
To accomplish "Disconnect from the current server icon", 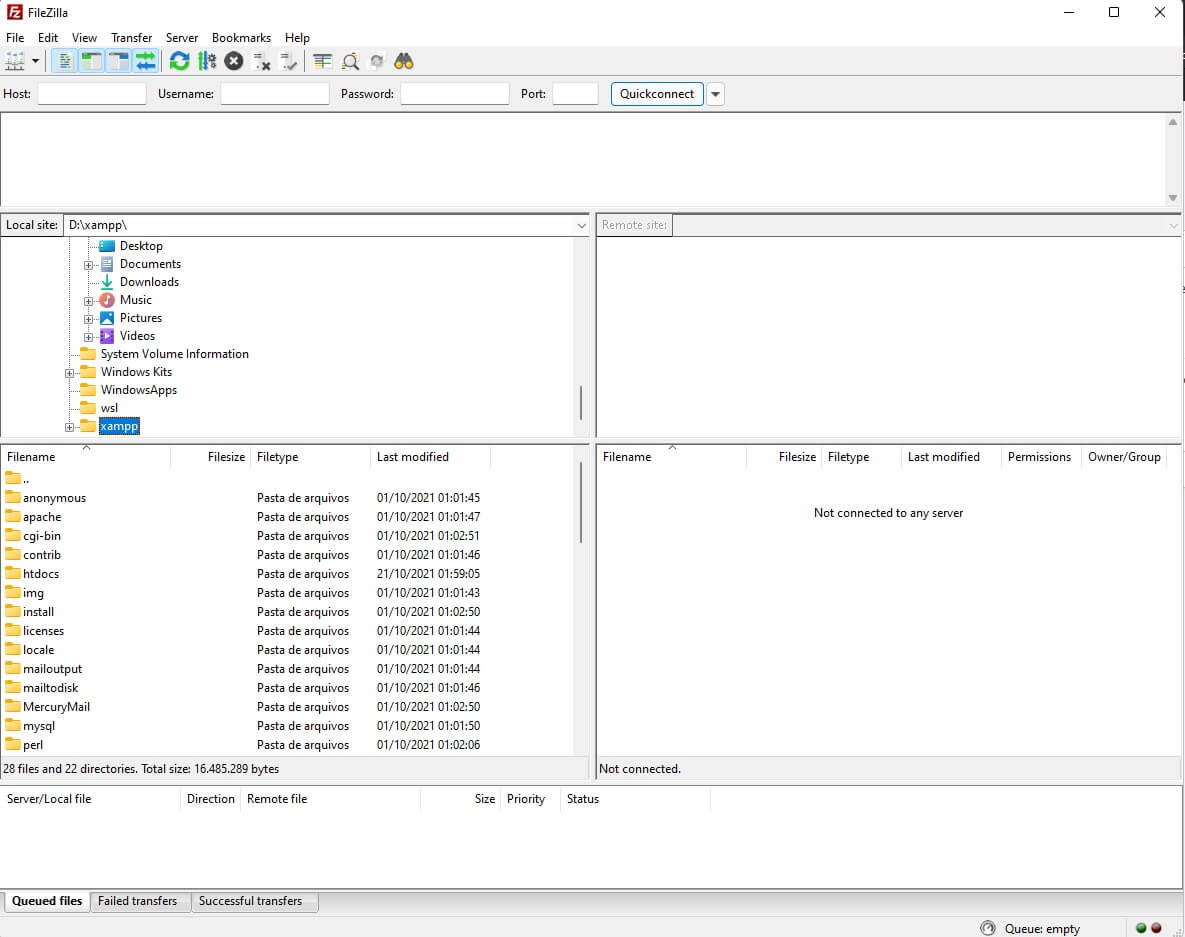I will pyautogui.click(x=261, y=61).
